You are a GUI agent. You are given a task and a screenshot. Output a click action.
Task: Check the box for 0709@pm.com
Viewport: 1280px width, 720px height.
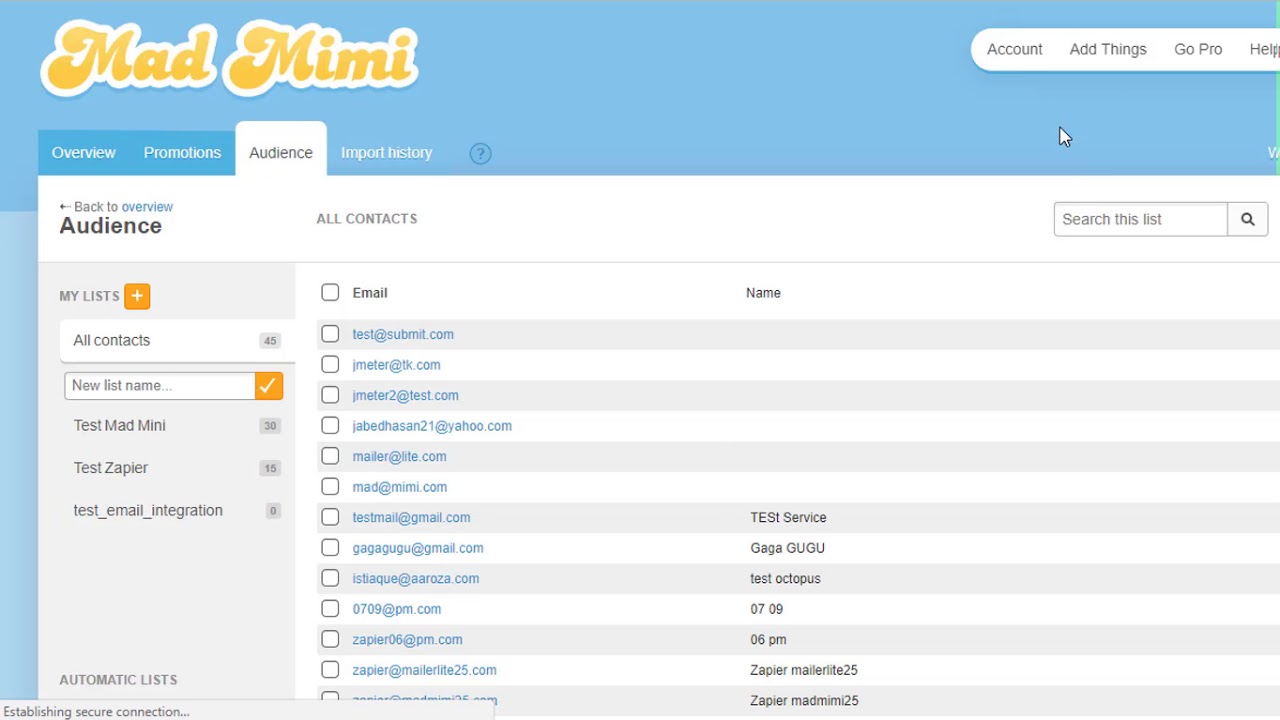[x=330, y=608]
